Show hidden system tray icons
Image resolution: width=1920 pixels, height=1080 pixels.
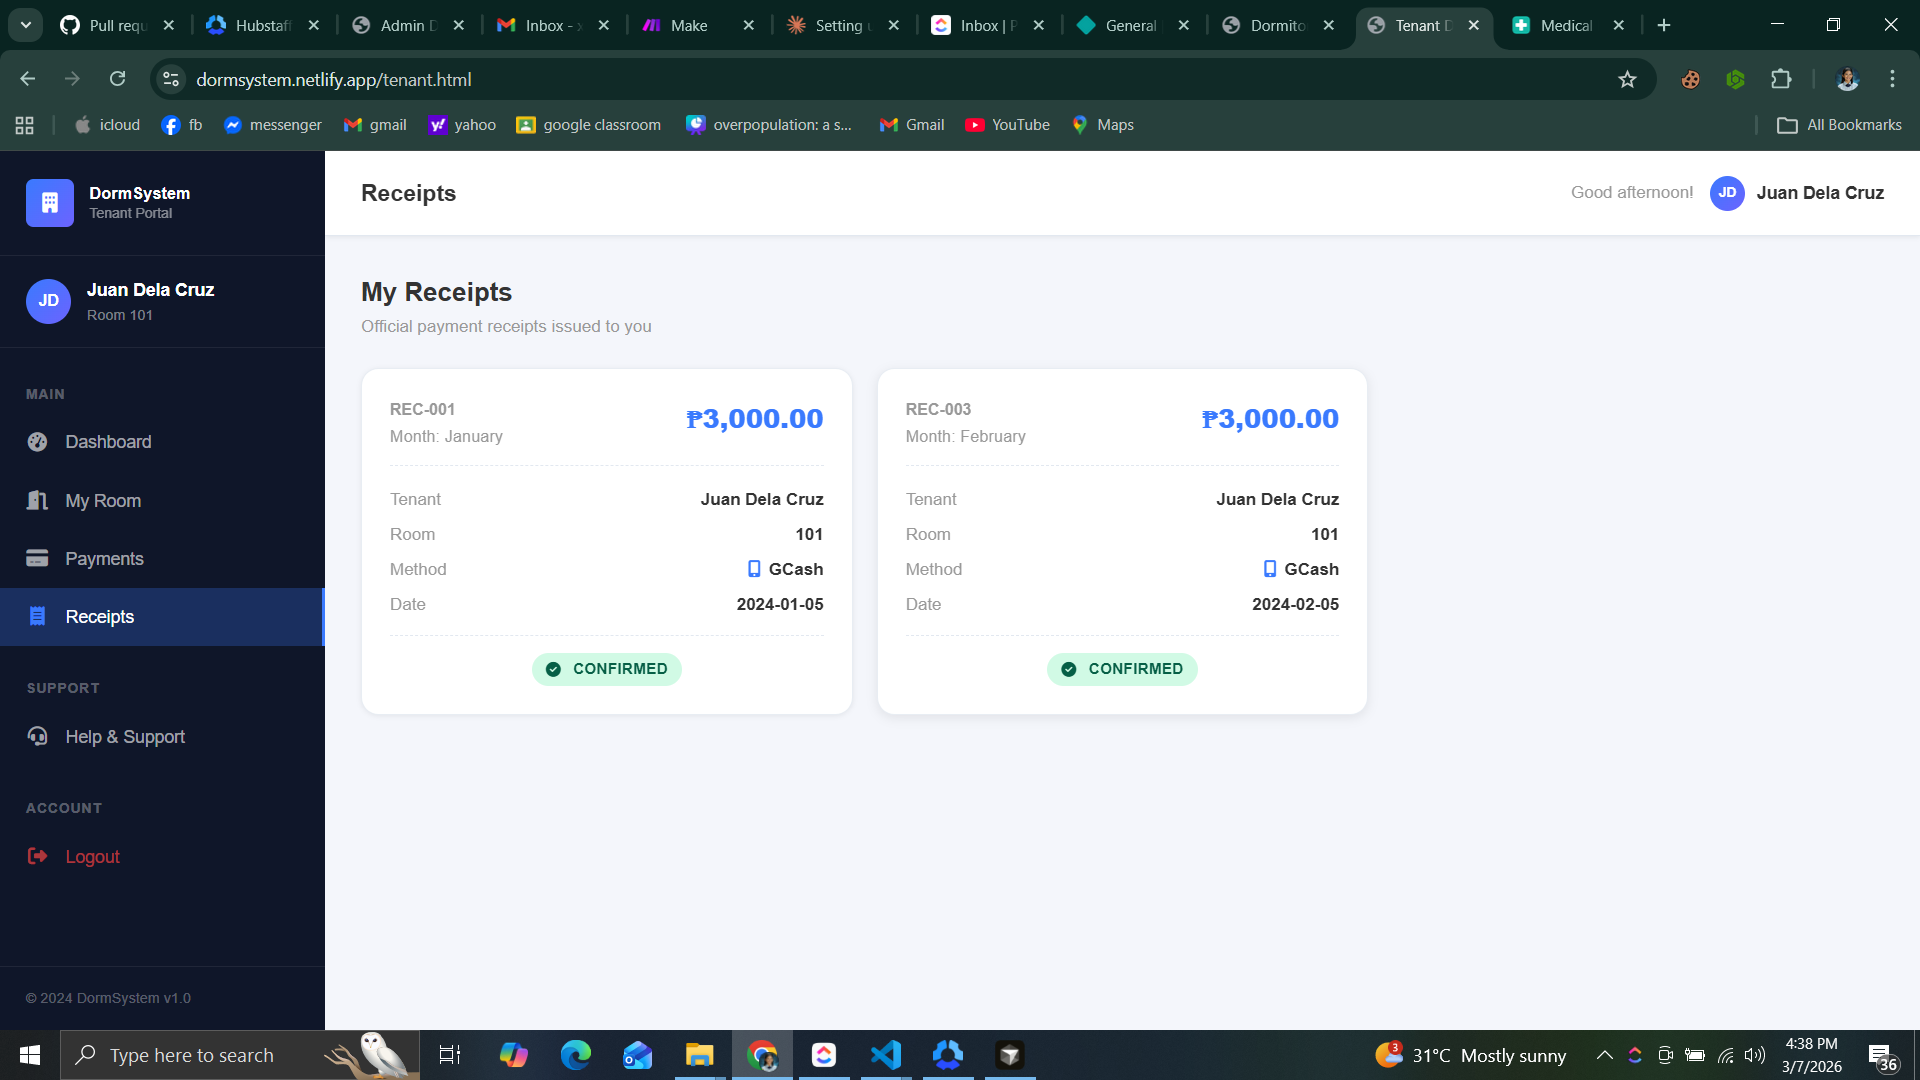[1604, 1054]
